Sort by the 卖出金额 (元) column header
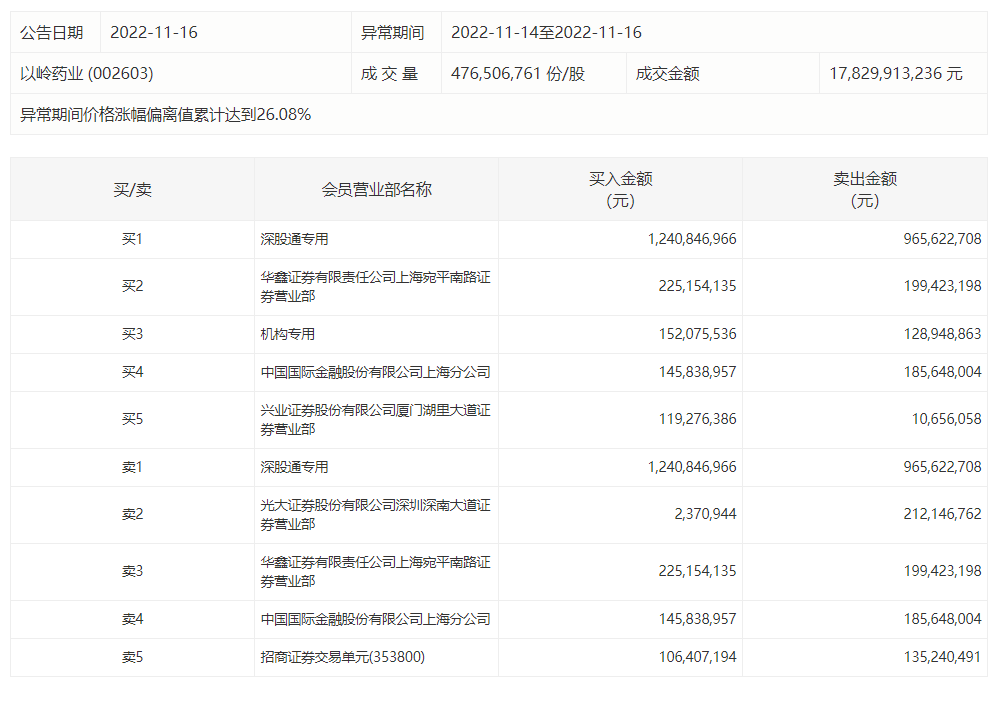Screen dimensions: 993x715 pos(864,189)
